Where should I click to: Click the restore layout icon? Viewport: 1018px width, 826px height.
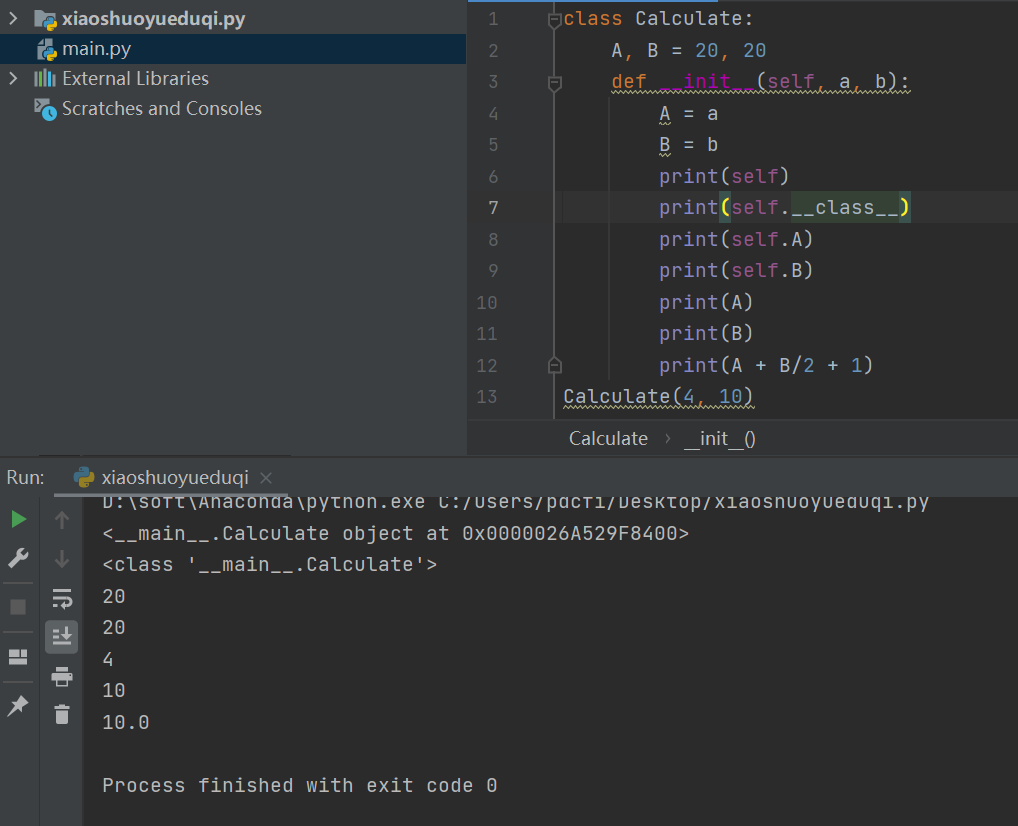pos(18,657)
